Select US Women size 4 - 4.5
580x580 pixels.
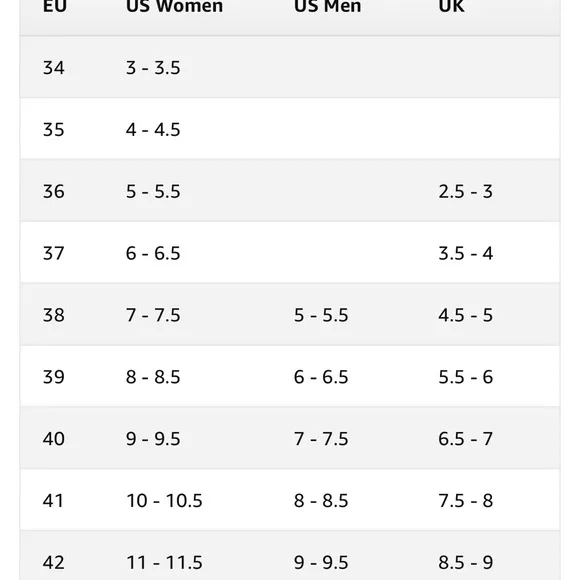point(153,129)
